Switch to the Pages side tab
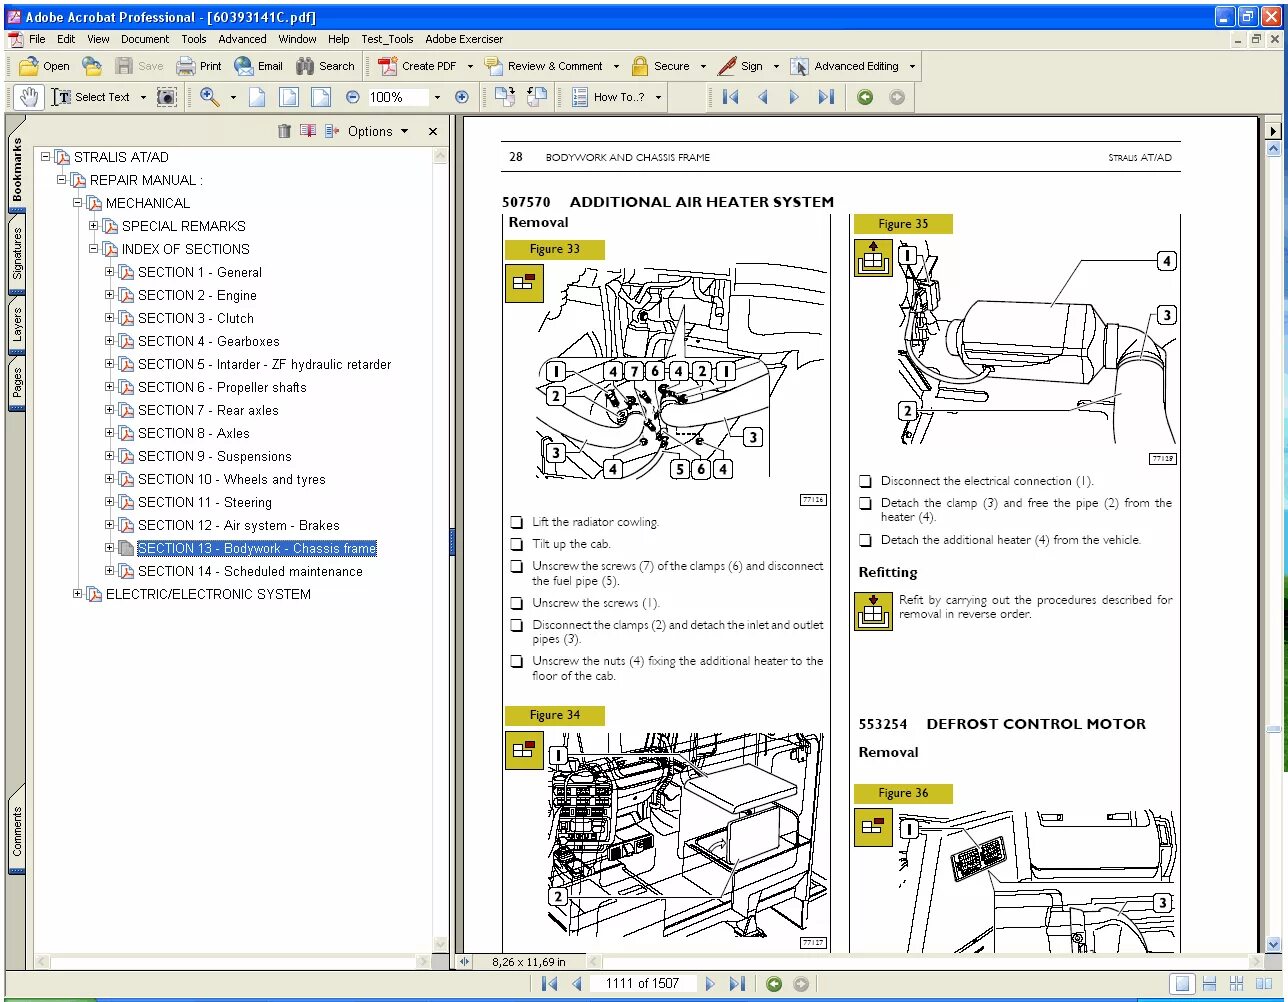 coord(17,384)
